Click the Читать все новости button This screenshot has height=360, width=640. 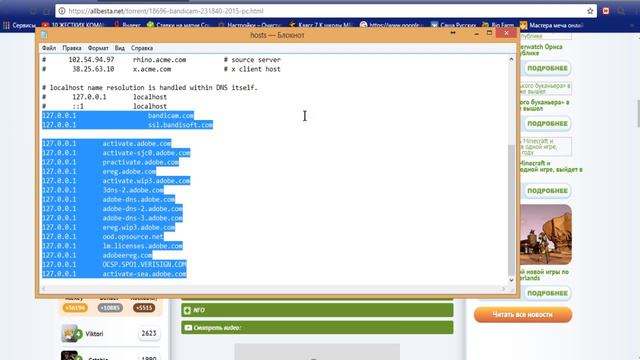tap(522, 315)
